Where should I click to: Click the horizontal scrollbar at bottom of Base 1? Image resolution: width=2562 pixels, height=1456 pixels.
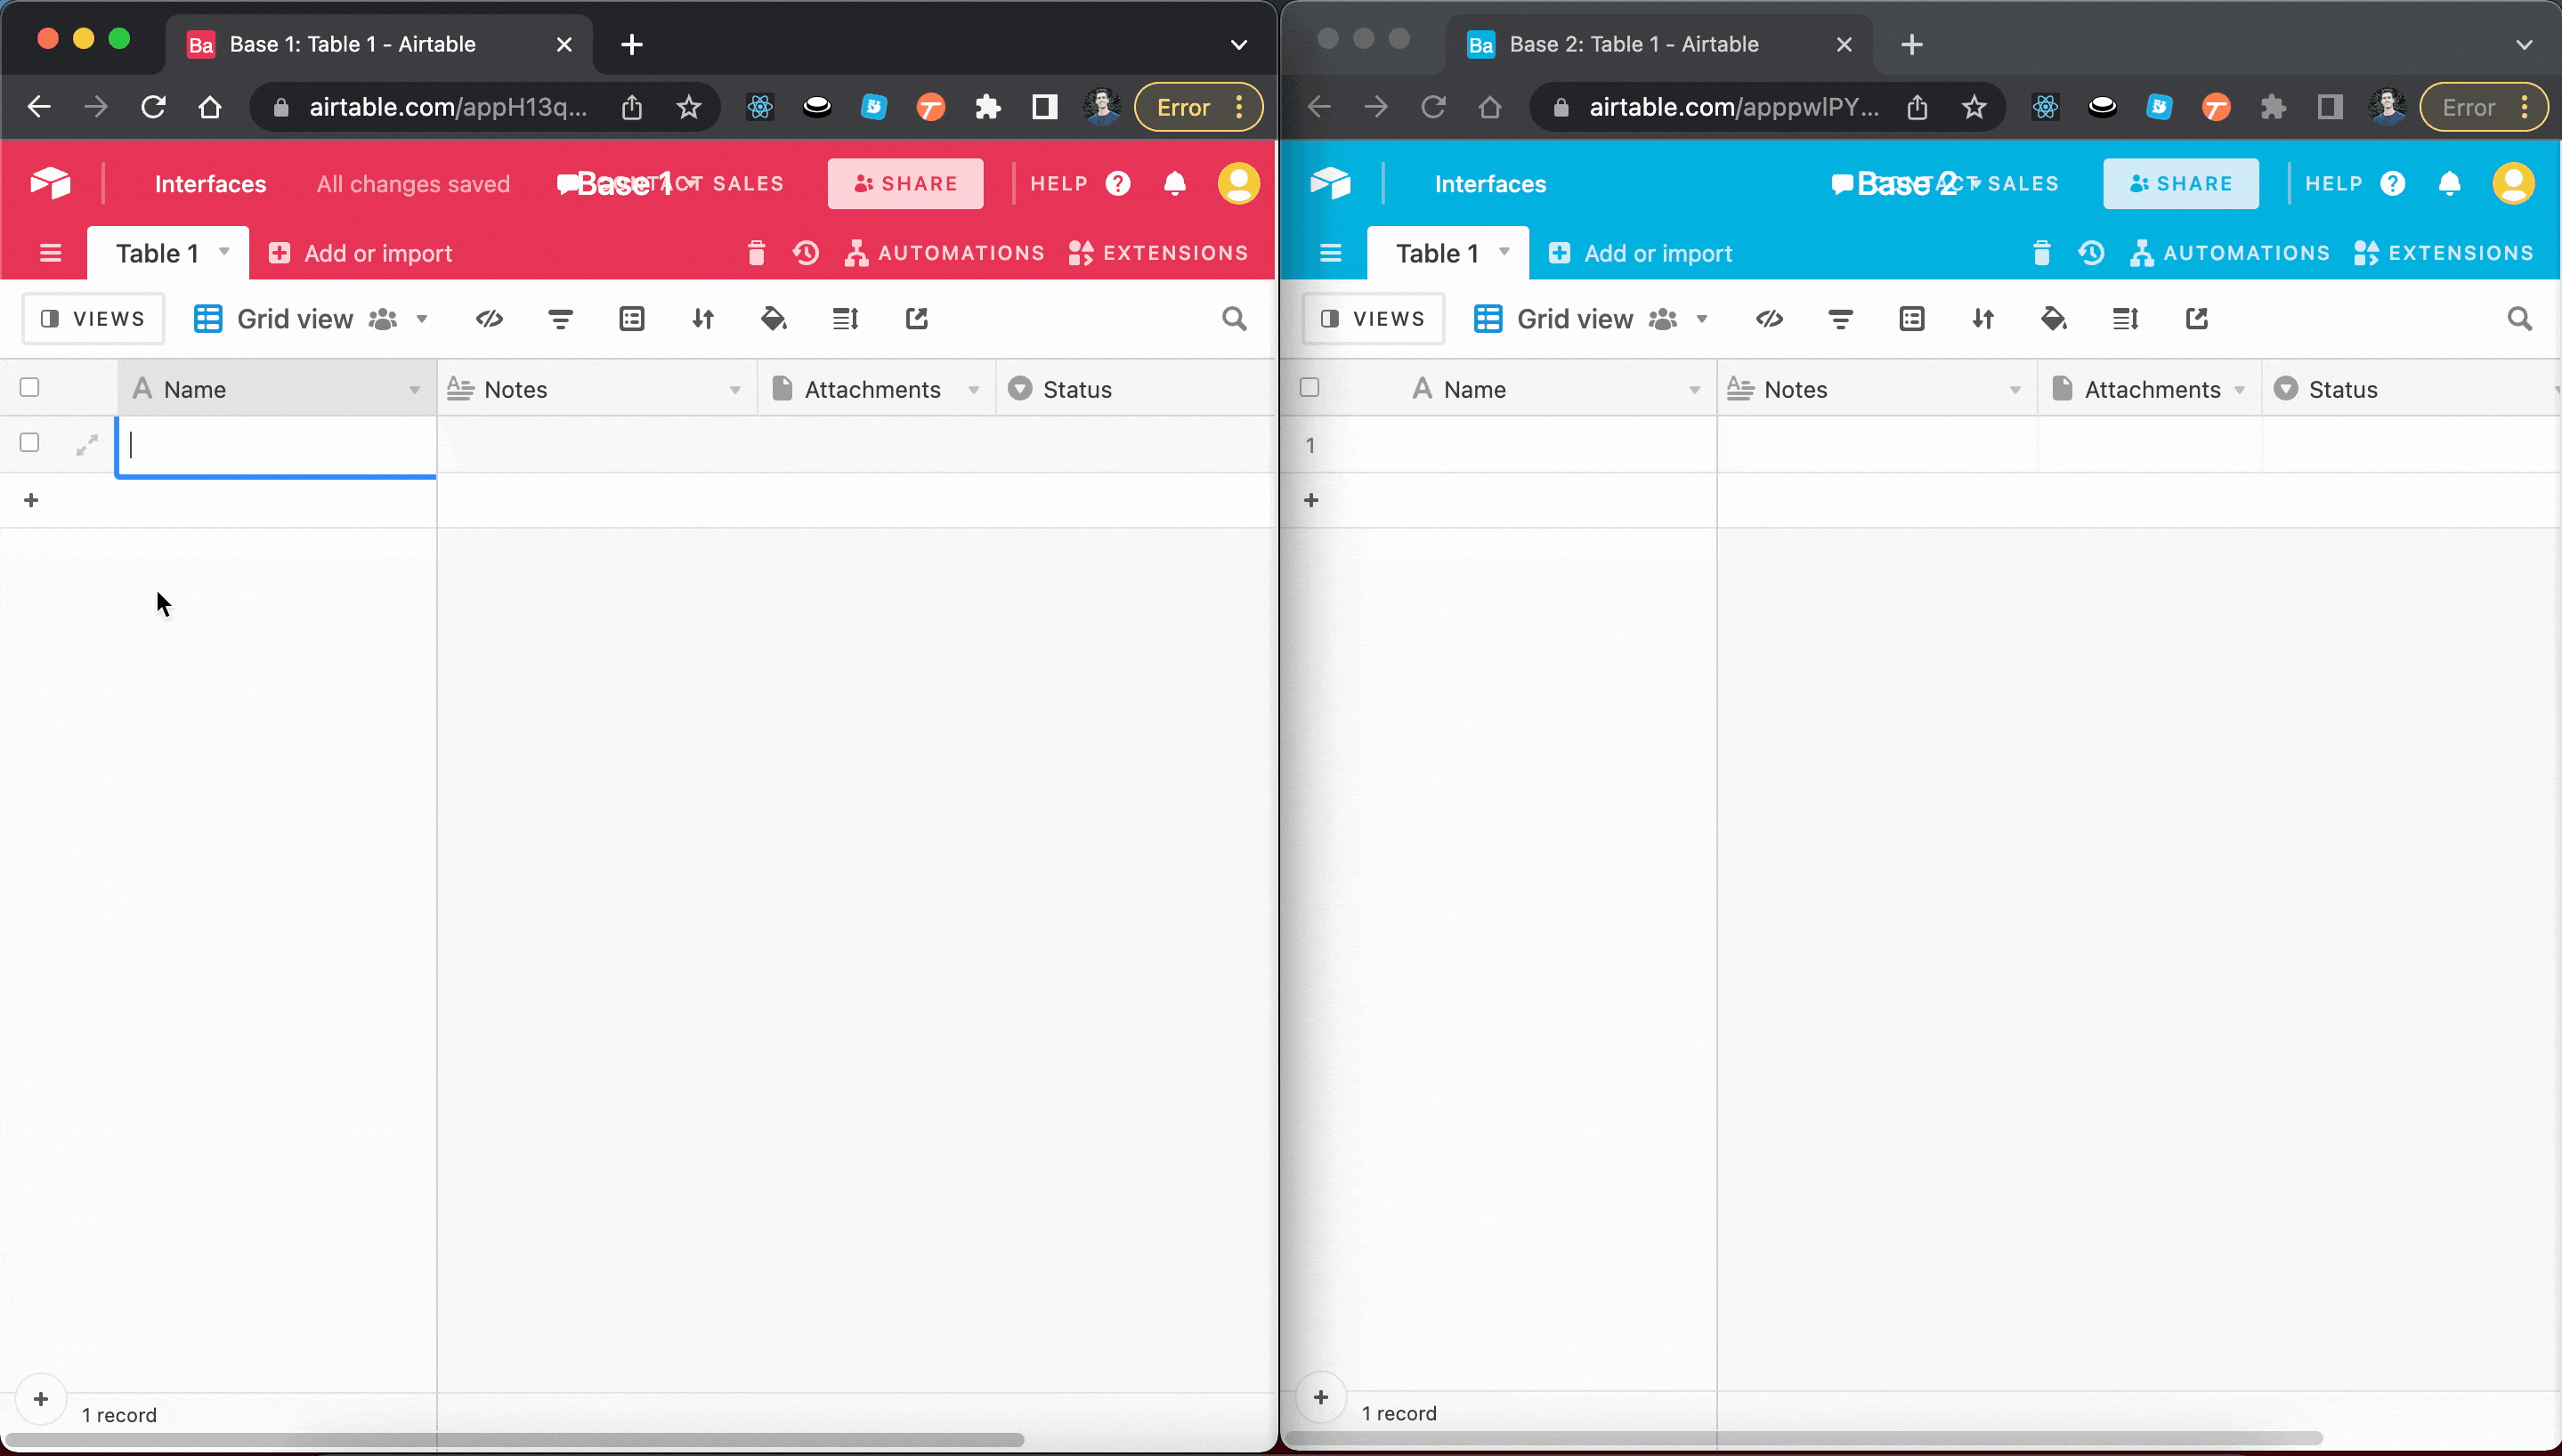point(514,1440)
